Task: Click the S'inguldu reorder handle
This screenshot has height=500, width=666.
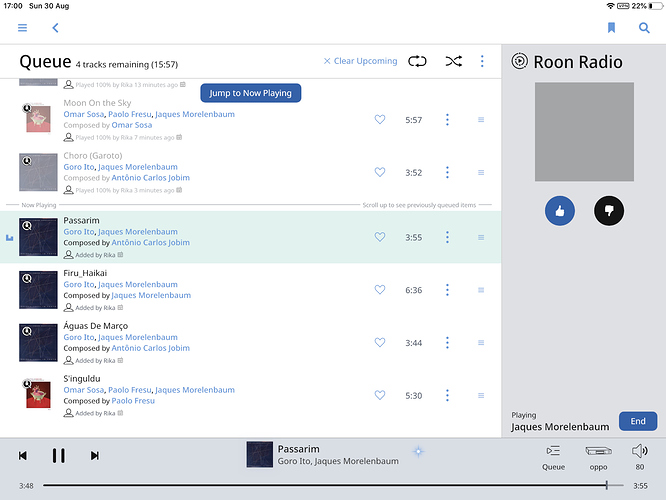Action: 481,395
